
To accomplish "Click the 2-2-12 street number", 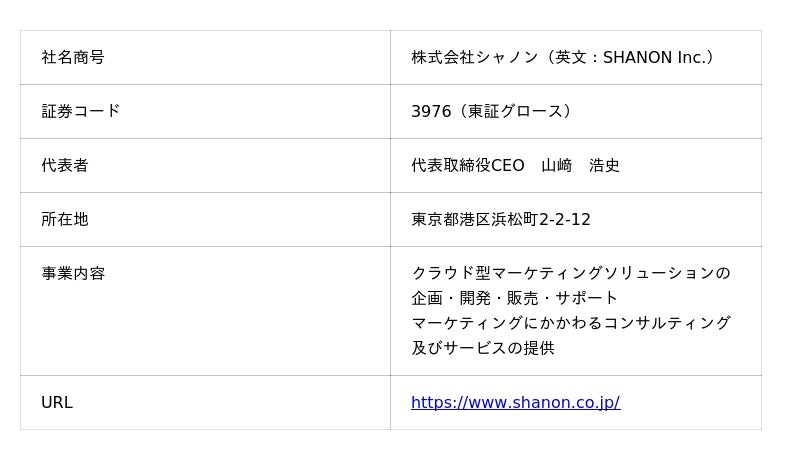I will coord(565,220).
